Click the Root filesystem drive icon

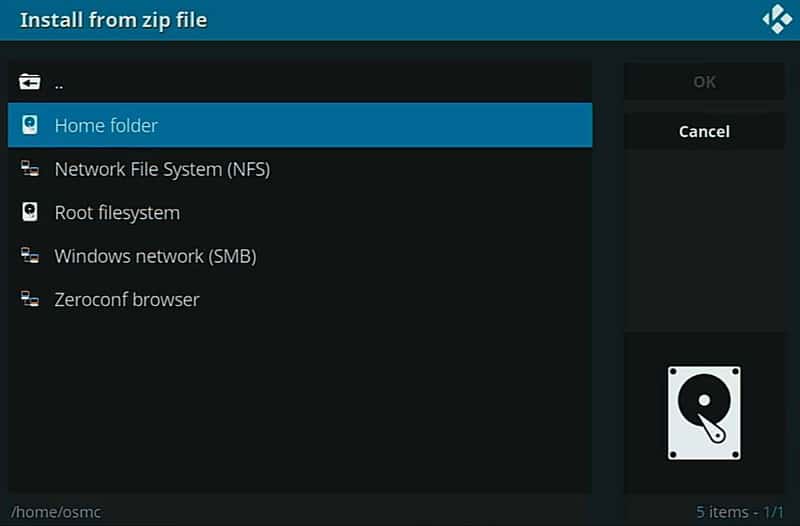tap(30, 212)
